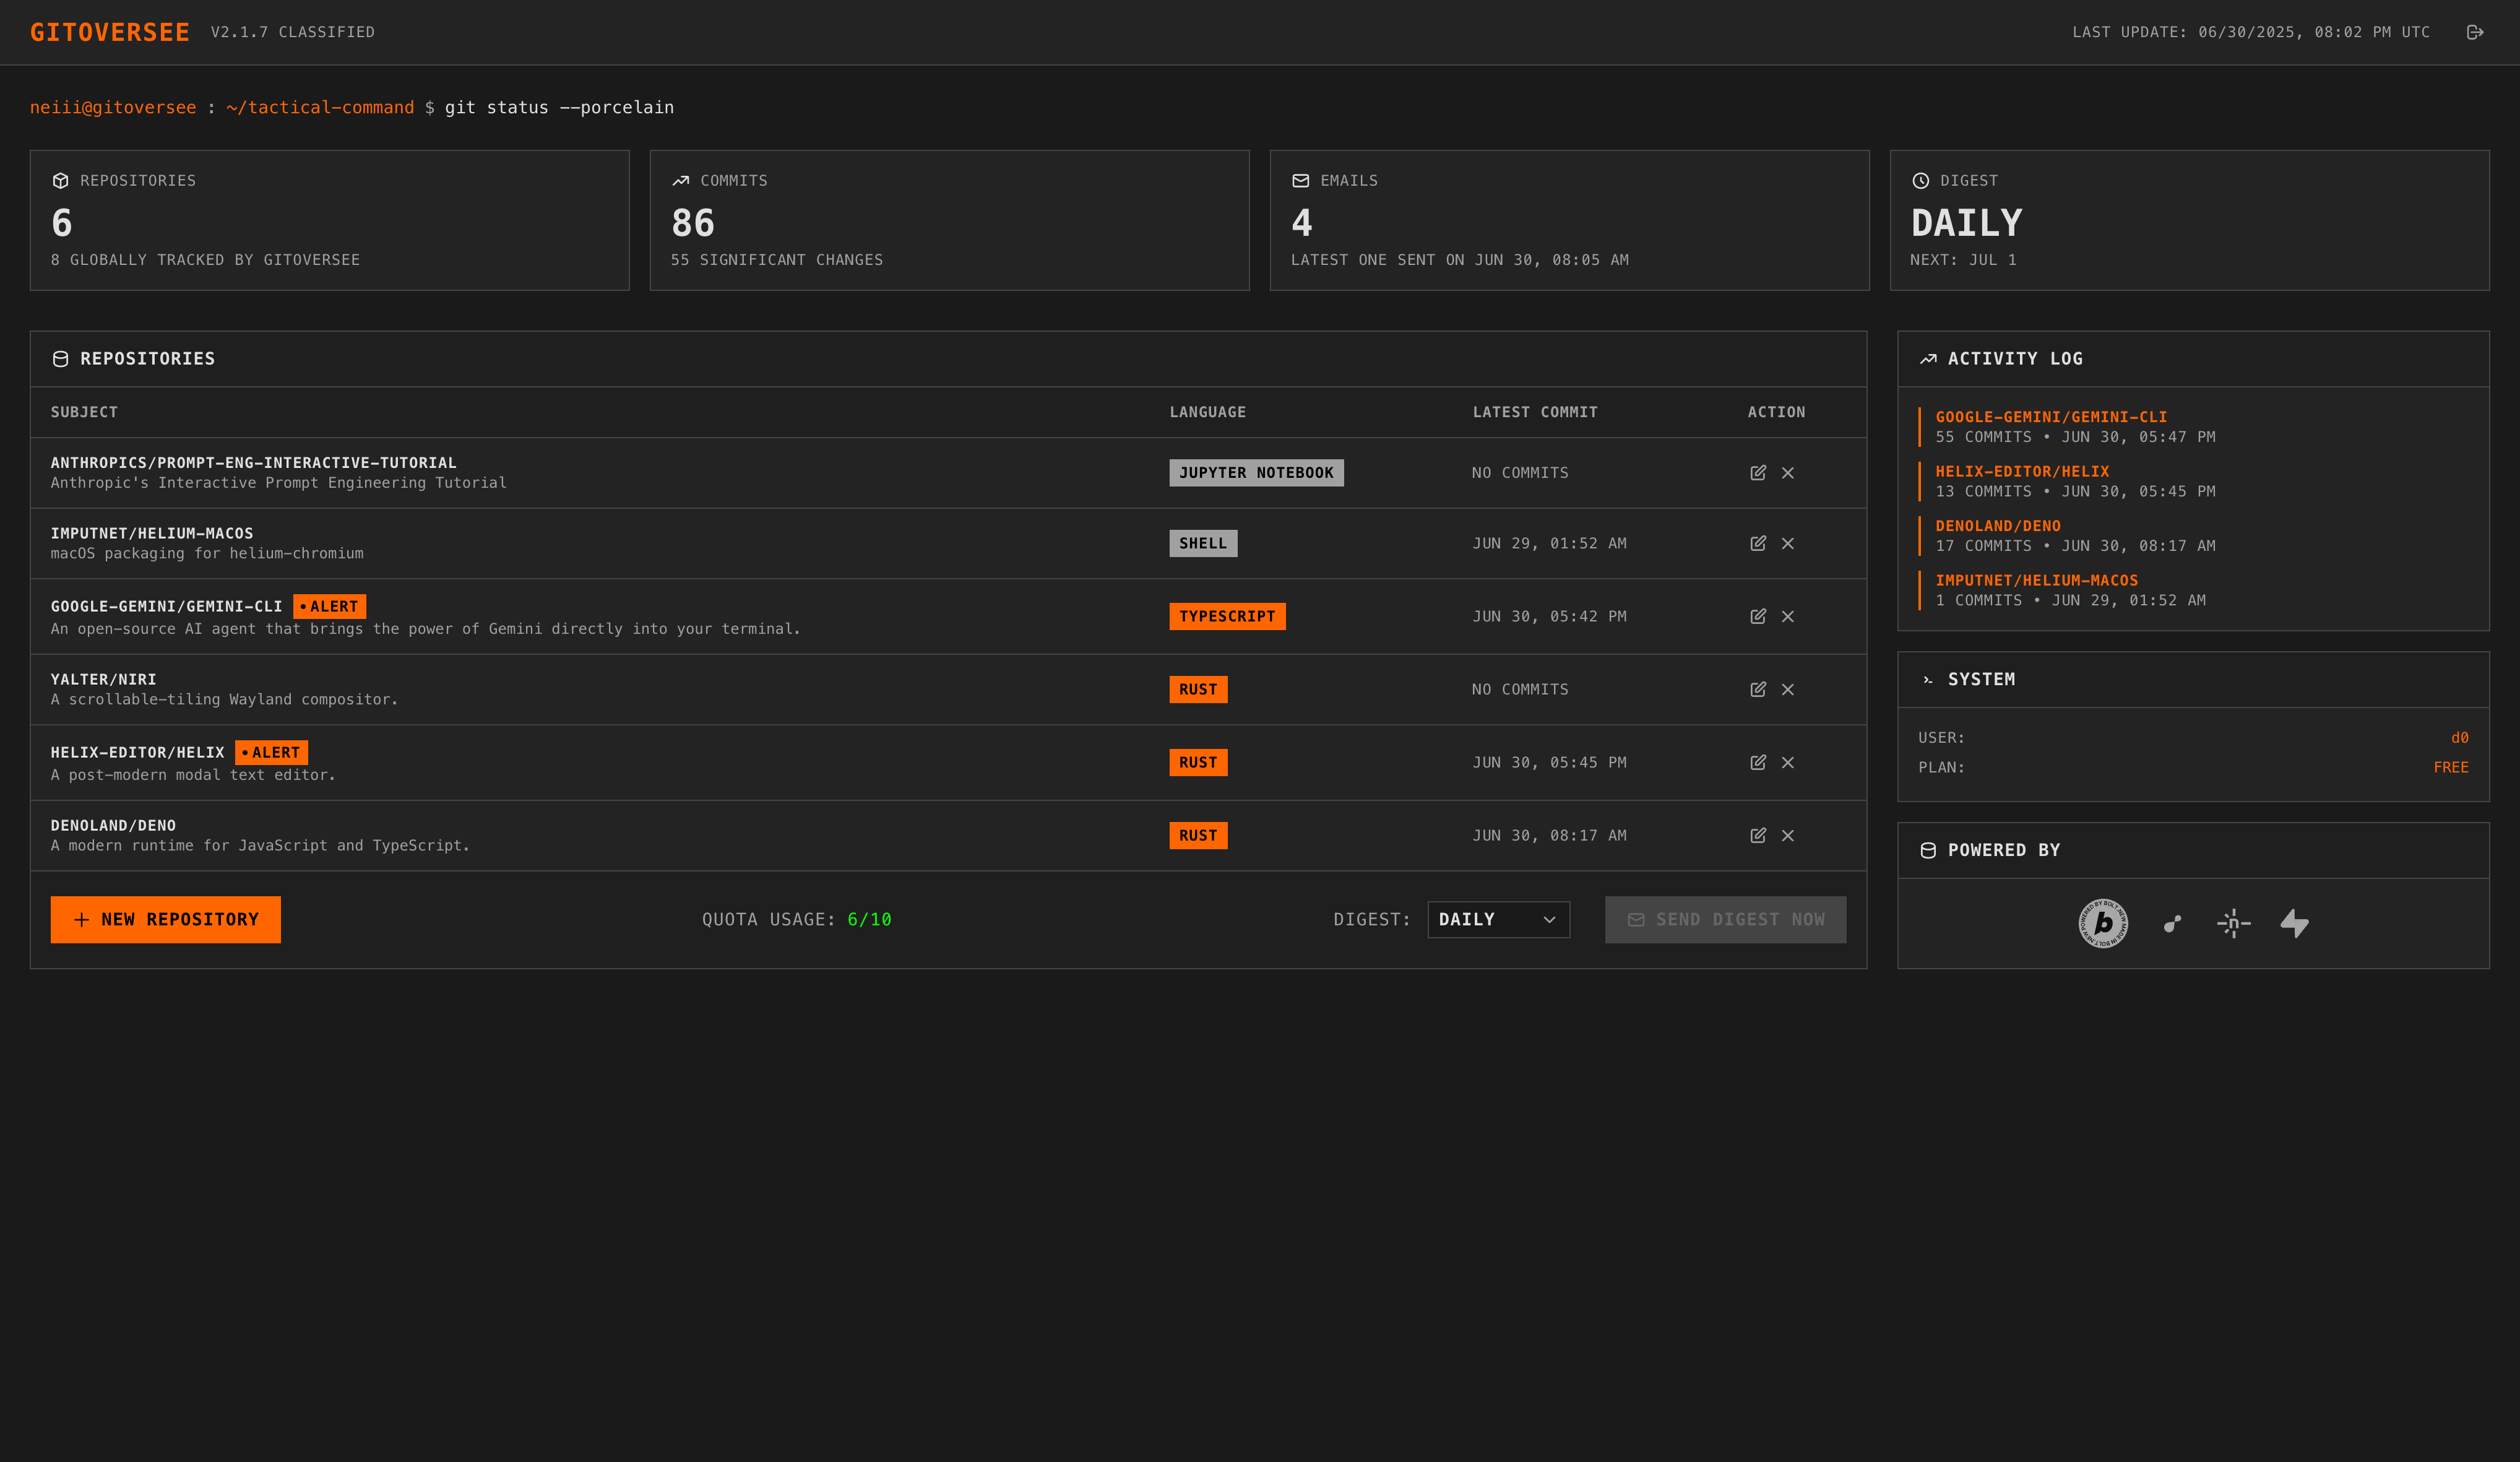
Task: Edit the imputnet/helium-macos entry
Action: pyautogui.click(x=1757, y=543)
